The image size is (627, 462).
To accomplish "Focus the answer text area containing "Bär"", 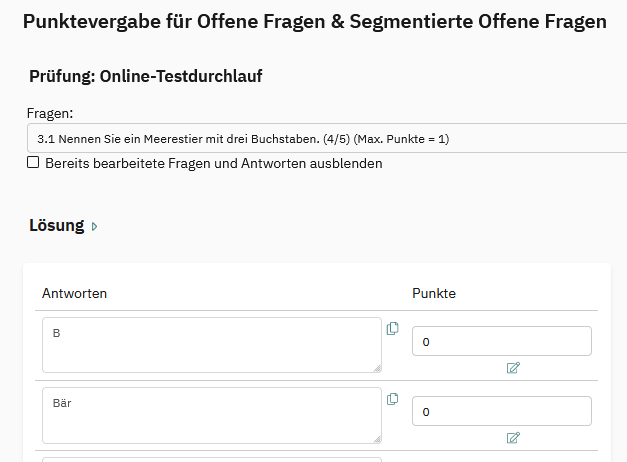I will 211,415.
